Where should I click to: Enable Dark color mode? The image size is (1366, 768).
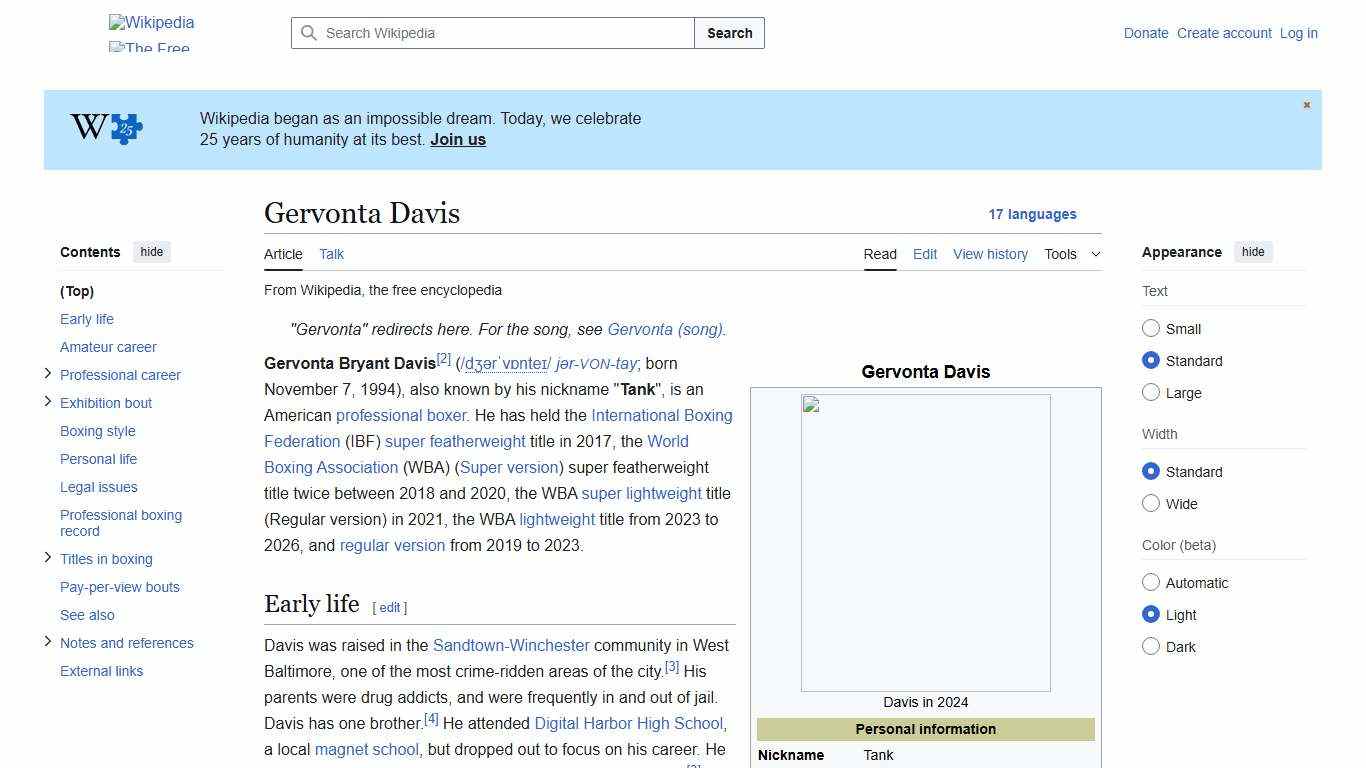tap(1151, 647)
